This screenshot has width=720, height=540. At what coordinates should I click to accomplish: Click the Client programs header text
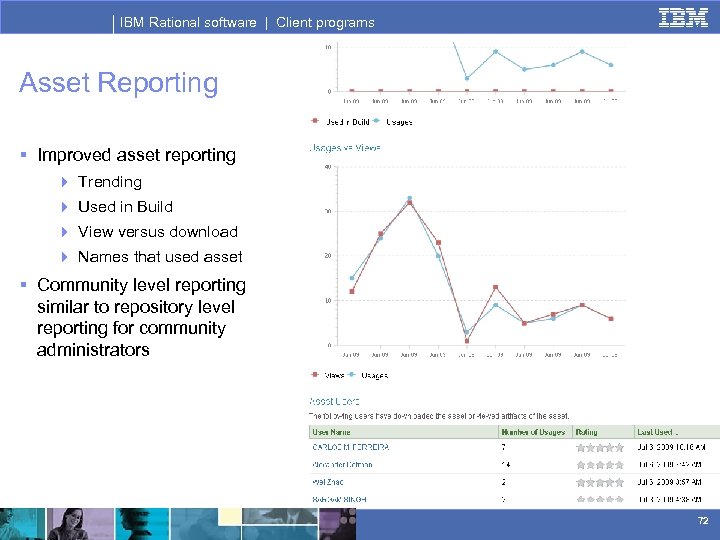point(325,22)
